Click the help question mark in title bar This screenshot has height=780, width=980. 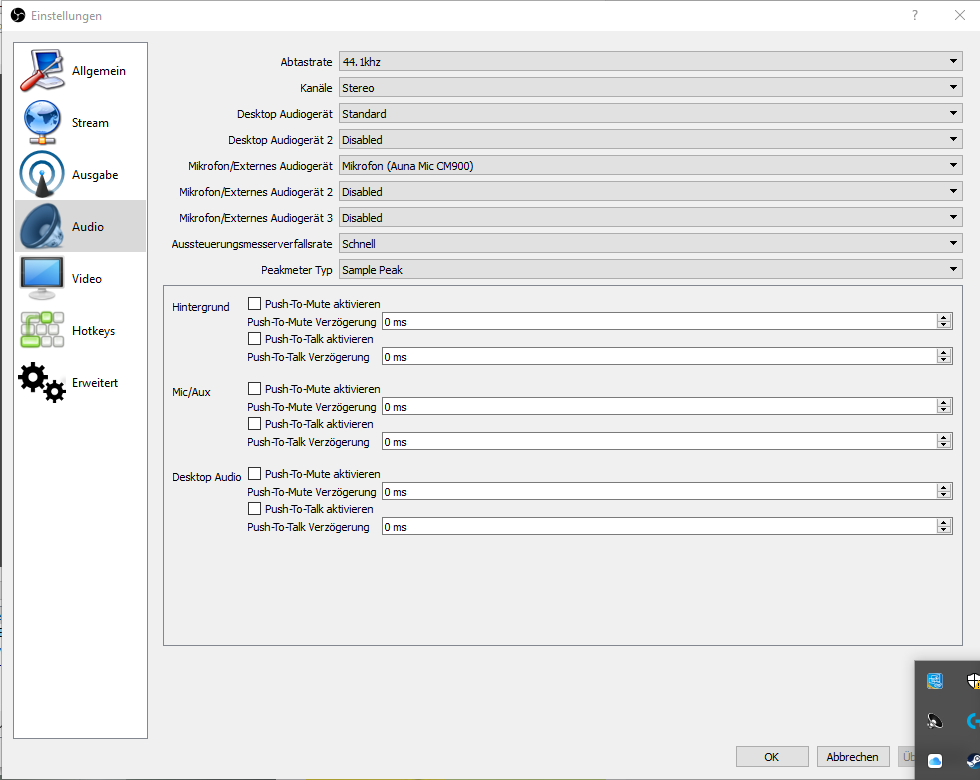pyautogui.click(x=914, y=16)
